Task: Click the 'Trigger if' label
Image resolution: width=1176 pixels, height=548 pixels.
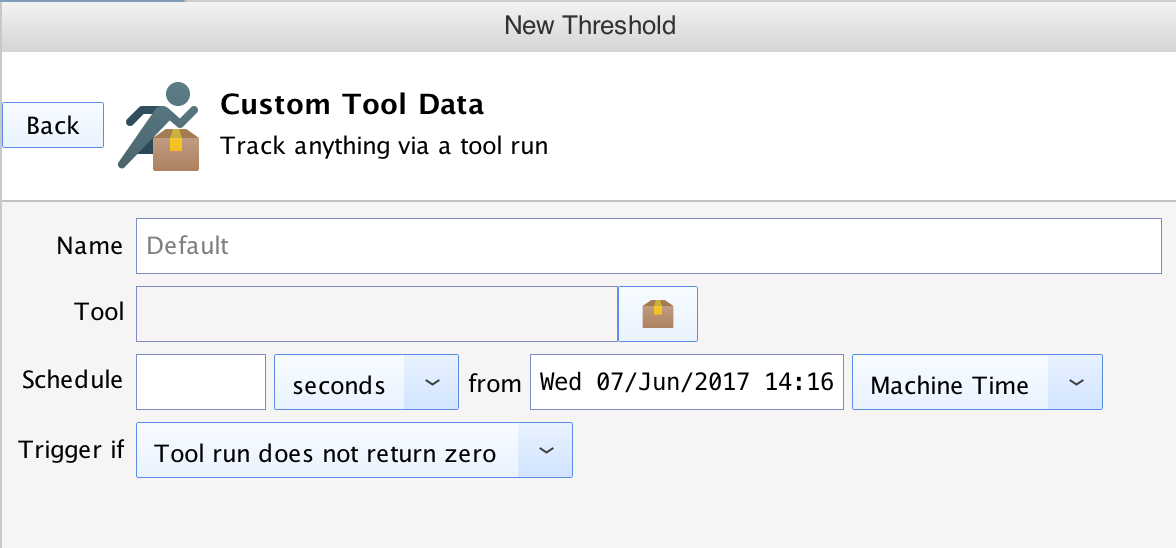Action: tap(72, 450)
